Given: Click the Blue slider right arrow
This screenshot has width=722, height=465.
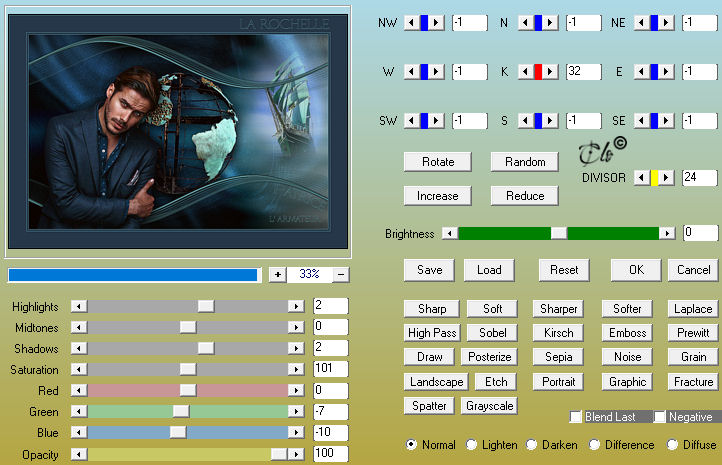Looking at the screenshot, I should (x=296, y=432).
